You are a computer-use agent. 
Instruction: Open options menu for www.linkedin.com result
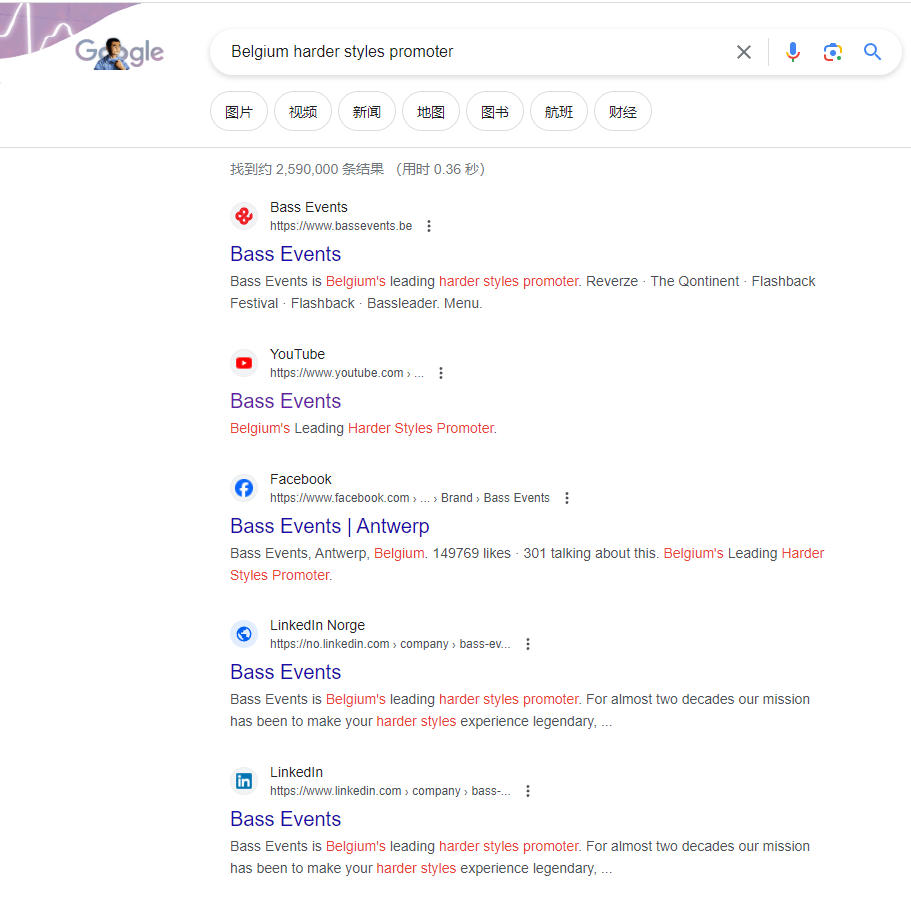pyautogui.click(x=528, y=791)
